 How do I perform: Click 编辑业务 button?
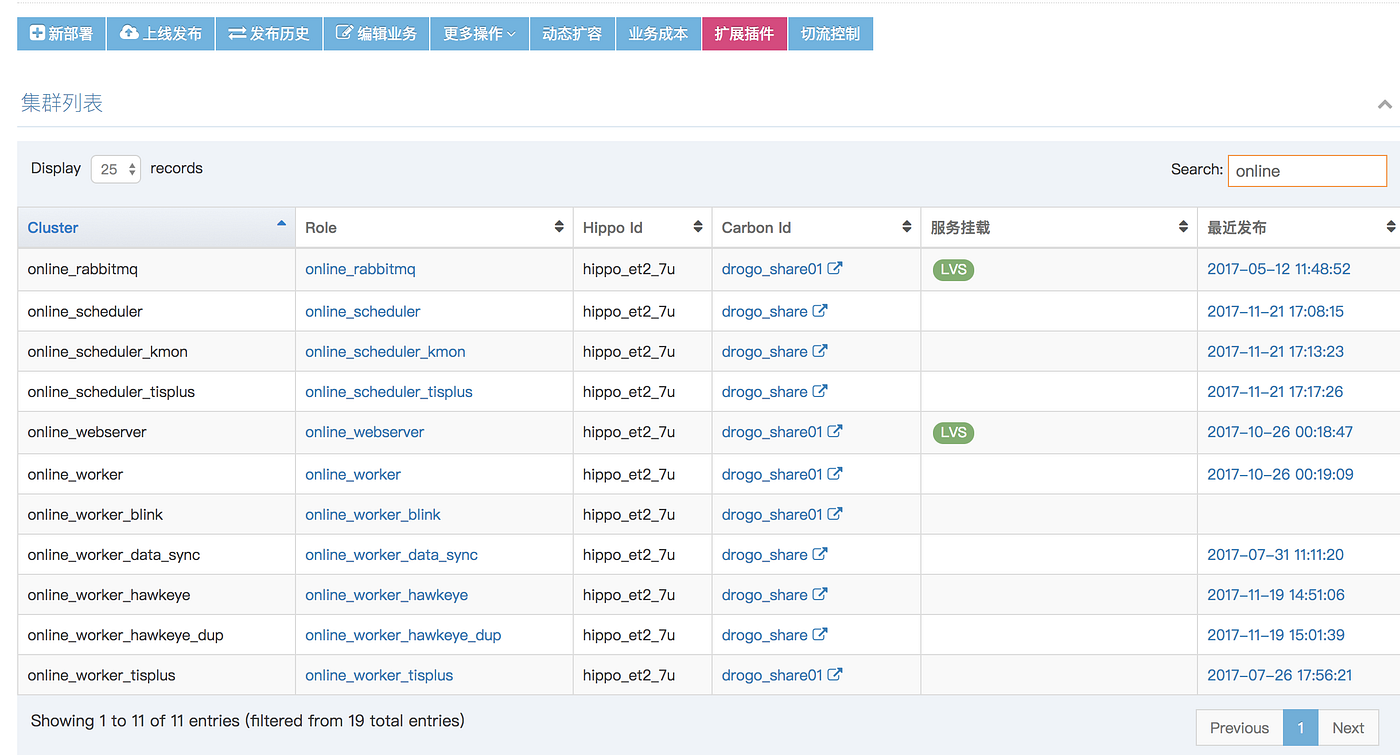(x=376, y=33)
